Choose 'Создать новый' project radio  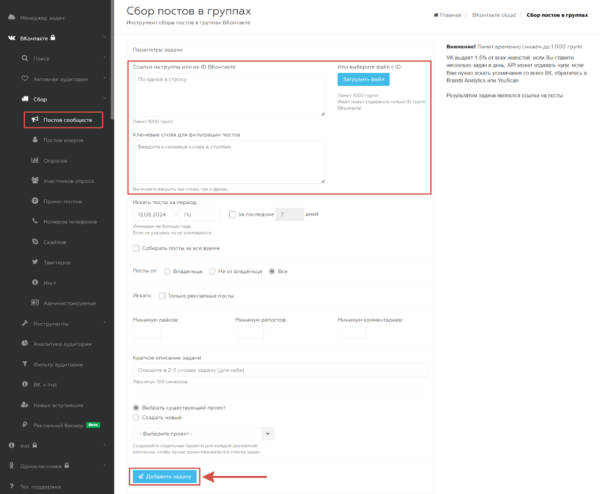(x=135, y=417)
